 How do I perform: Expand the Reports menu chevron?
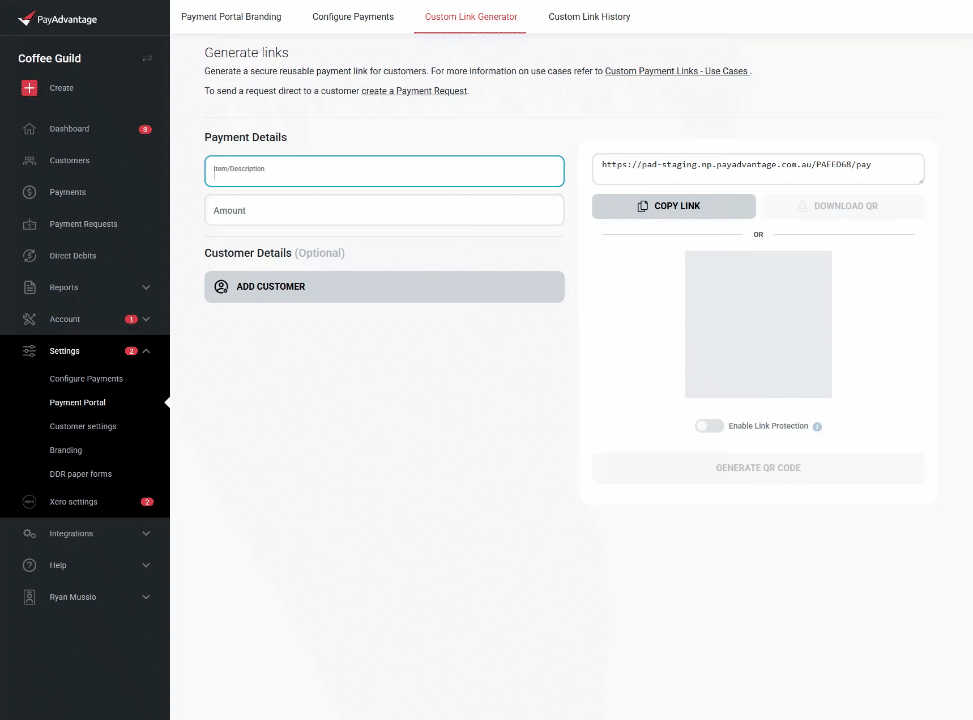[146, 288]
